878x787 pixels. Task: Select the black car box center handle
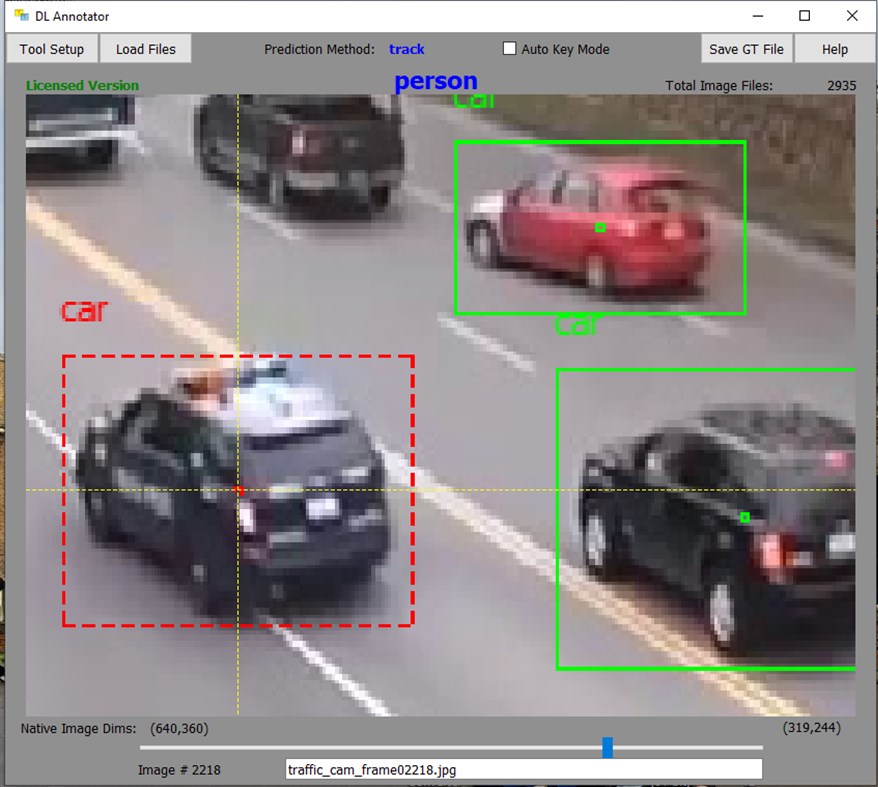[x=745, y=517]
